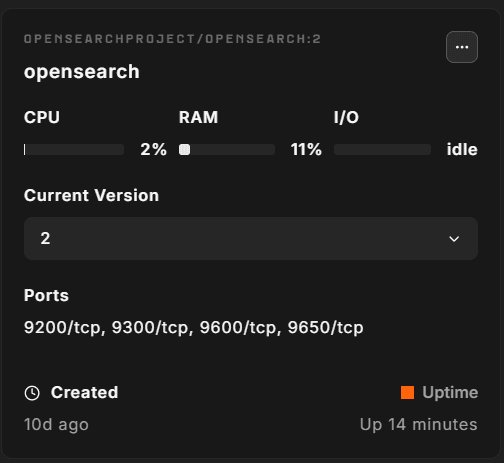The width and height of the screenshot is (504, 463).
Task: Click the 2% CPU value
Action: 153,149
